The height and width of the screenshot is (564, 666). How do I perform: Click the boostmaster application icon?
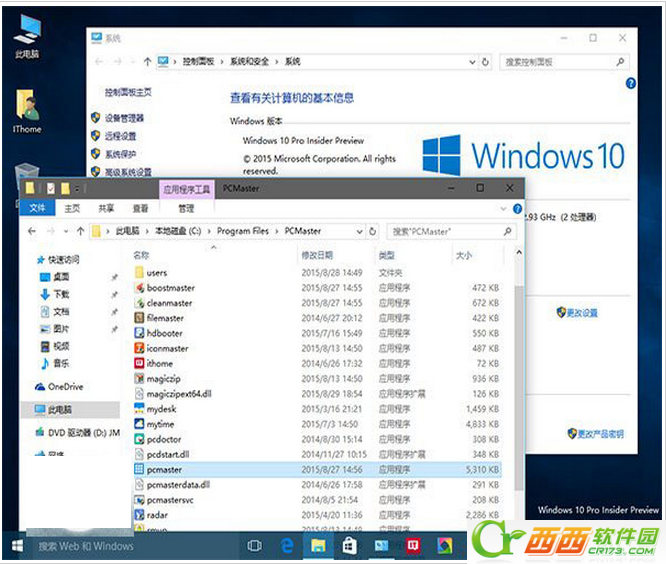tap(139, 288)
